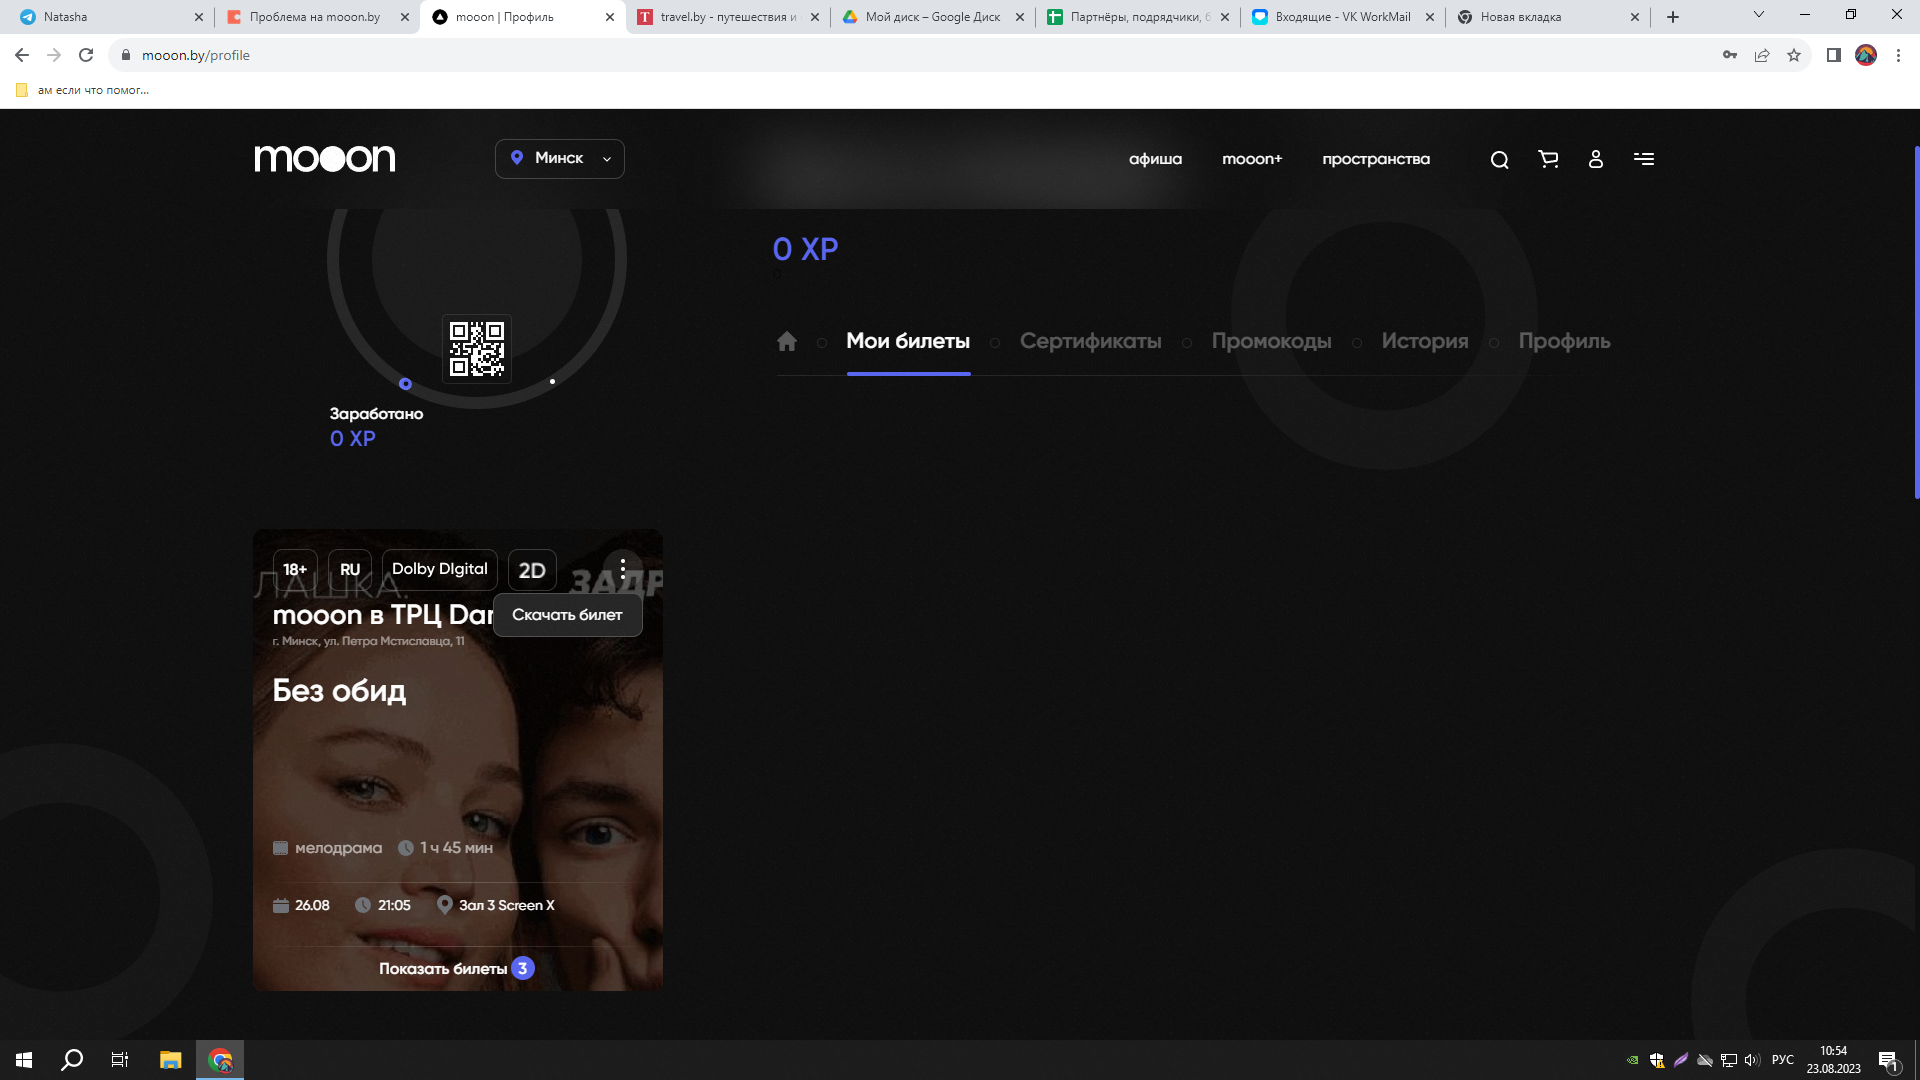Click the user account icon in header
Image resolution: width=1920 pixels, height=1080 pixels.
[x=1596, y=159]
